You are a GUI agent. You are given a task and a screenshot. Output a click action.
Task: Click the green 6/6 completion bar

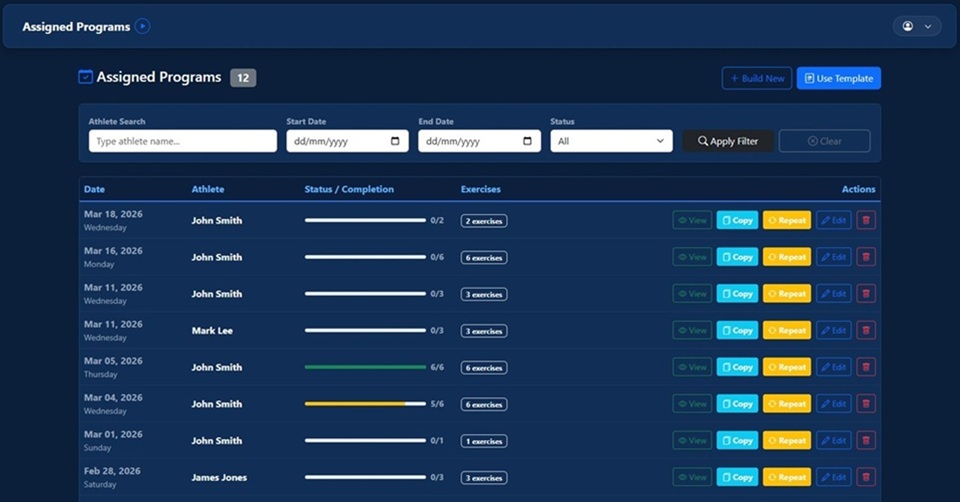point(365,367)
